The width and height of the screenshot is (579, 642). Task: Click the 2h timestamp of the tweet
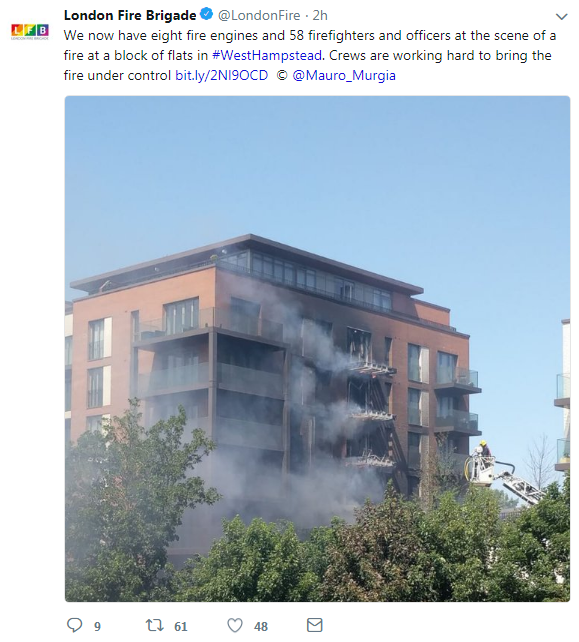(x=320, y=15)
